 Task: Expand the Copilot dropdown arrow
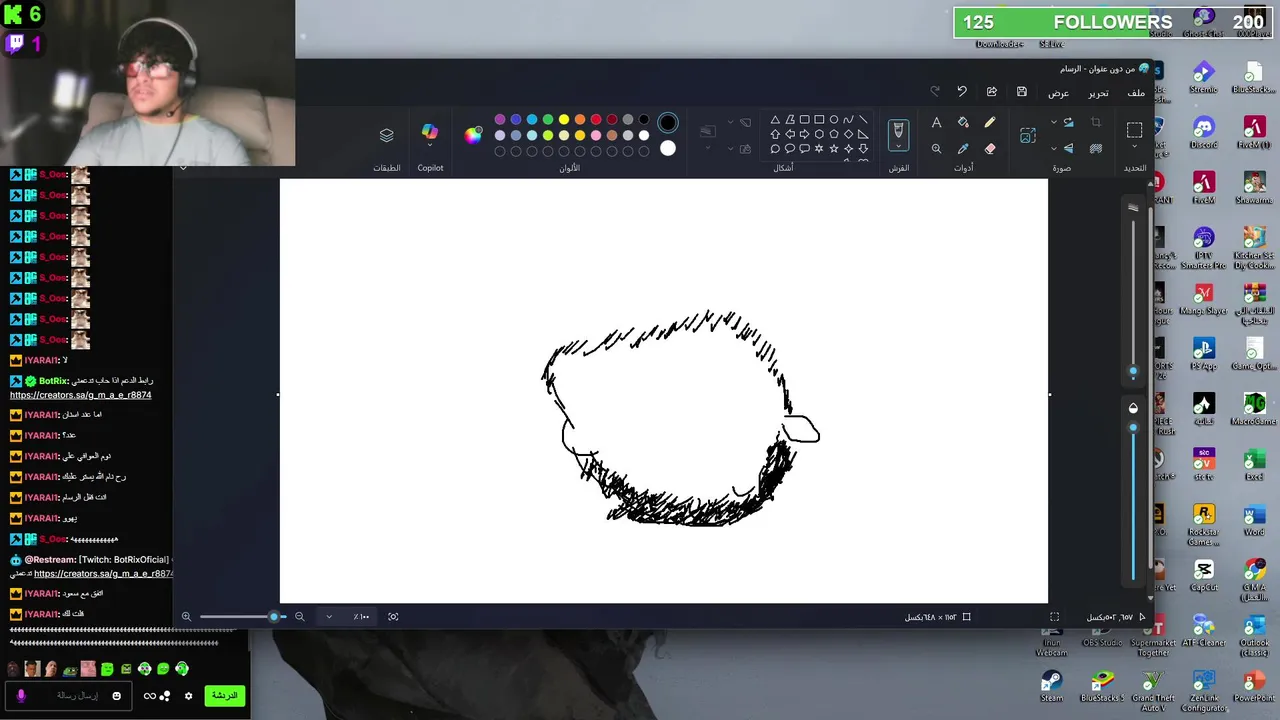pyautogui.click(x=430, y=145)
